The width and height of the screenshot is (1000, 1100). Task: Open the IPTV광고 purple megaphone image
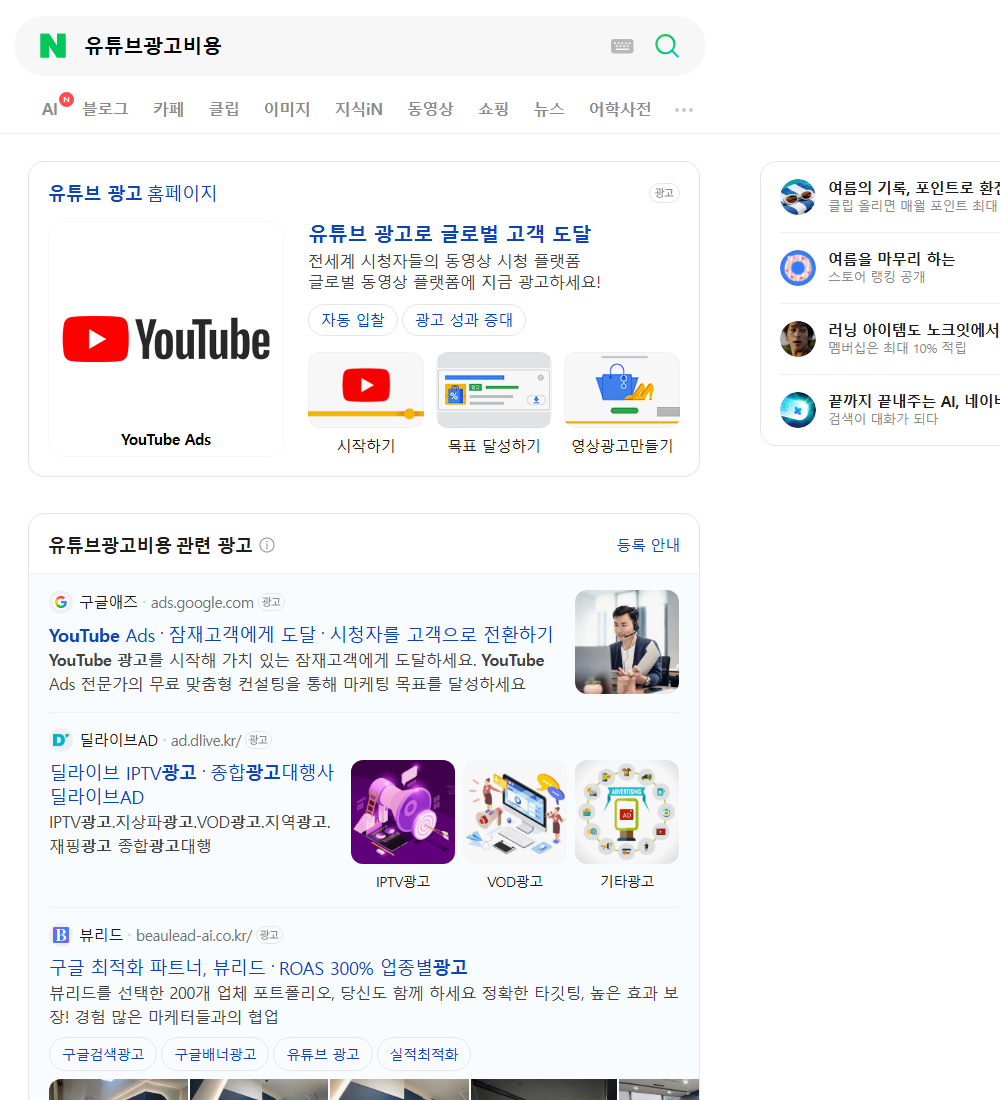[403, 812]
